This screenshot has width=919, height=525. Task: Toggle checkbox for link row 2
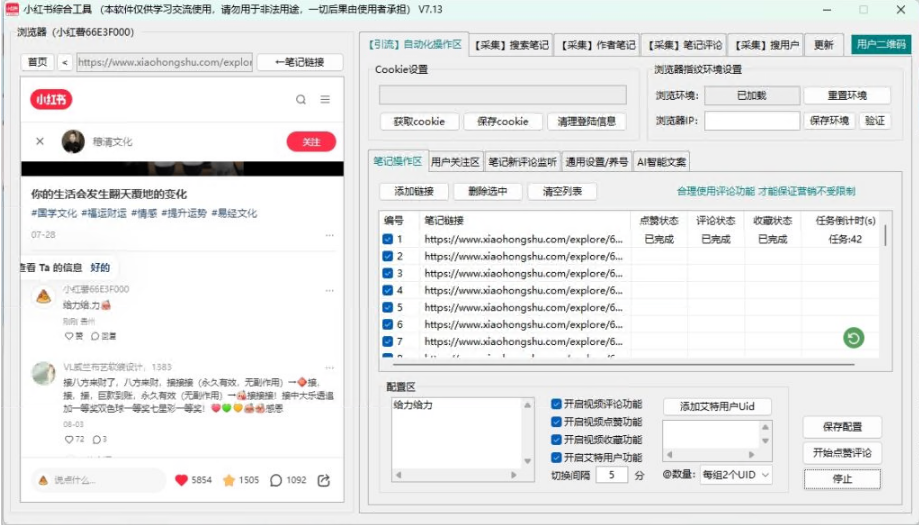(387, 256)
